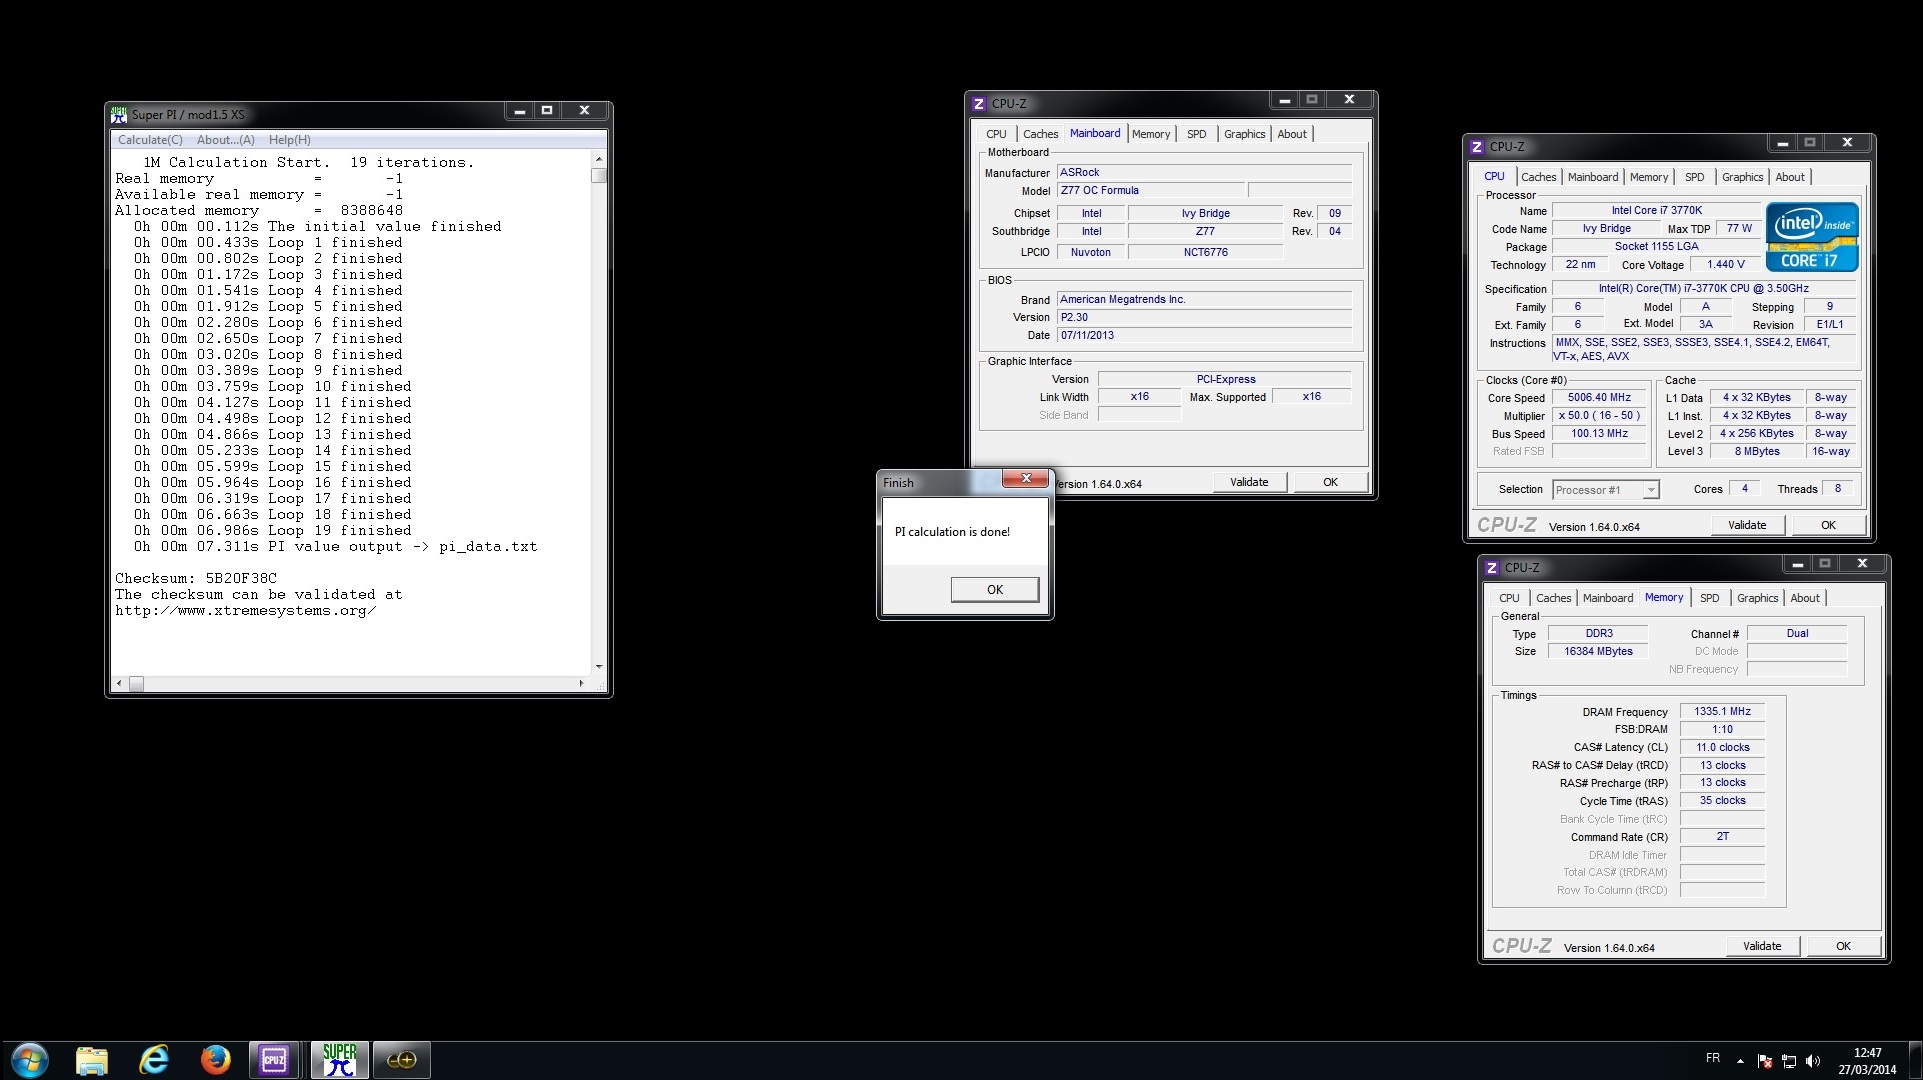Open About tab in Mainboard window

click(x=1292, y=134)
